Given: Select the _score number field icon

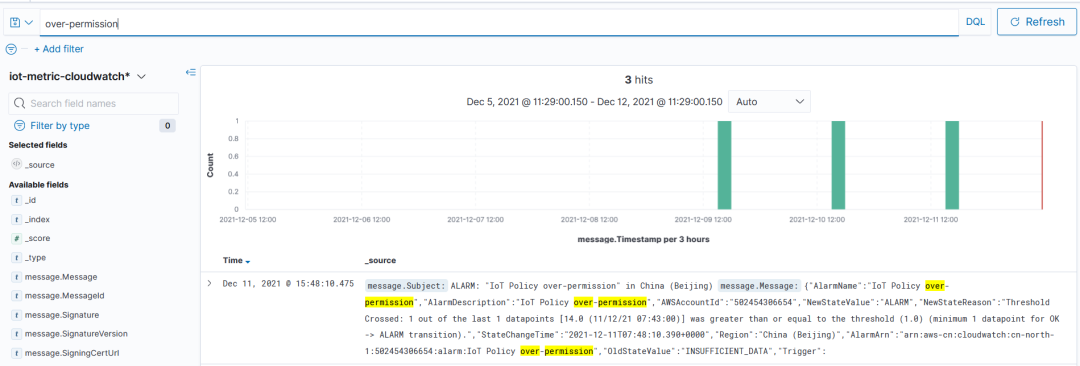Looking at the screenshot, I should click(x=17, y=238).
